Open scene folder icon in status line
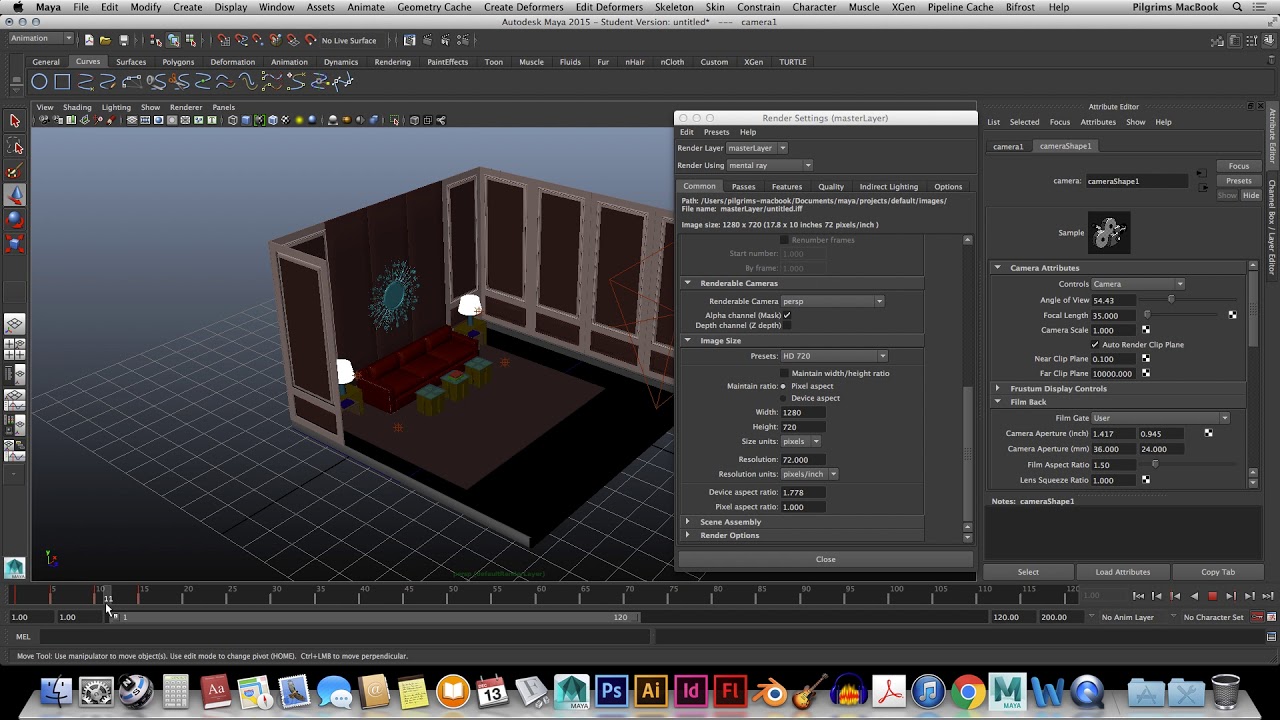The height and width of the screenshot is (720, 1280). pos(105,40)
